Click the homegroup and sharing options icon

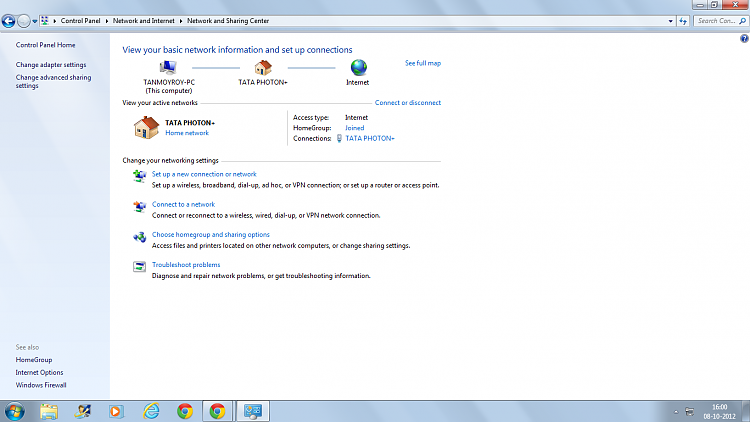tap(139, 237)
